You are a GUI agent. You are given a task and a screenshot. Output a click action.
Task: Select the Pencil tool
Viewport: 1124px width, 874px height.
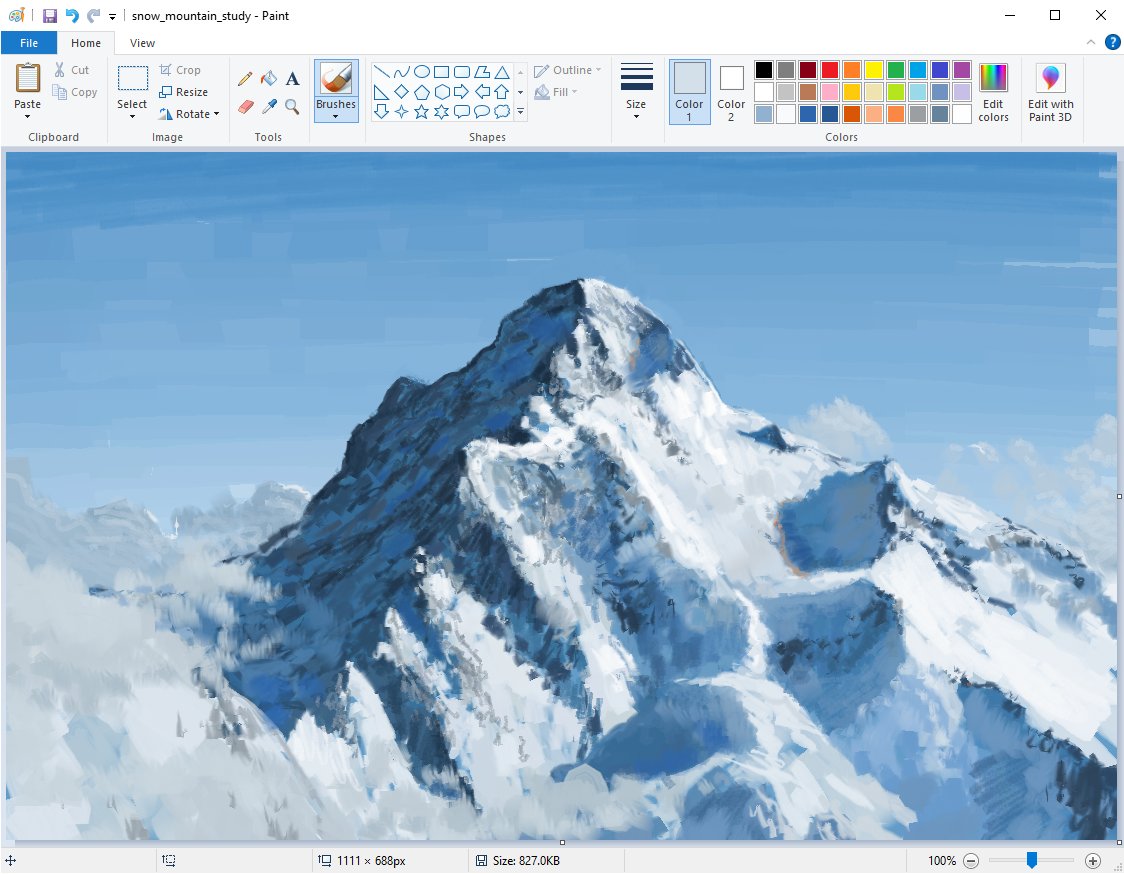point(245,79)
